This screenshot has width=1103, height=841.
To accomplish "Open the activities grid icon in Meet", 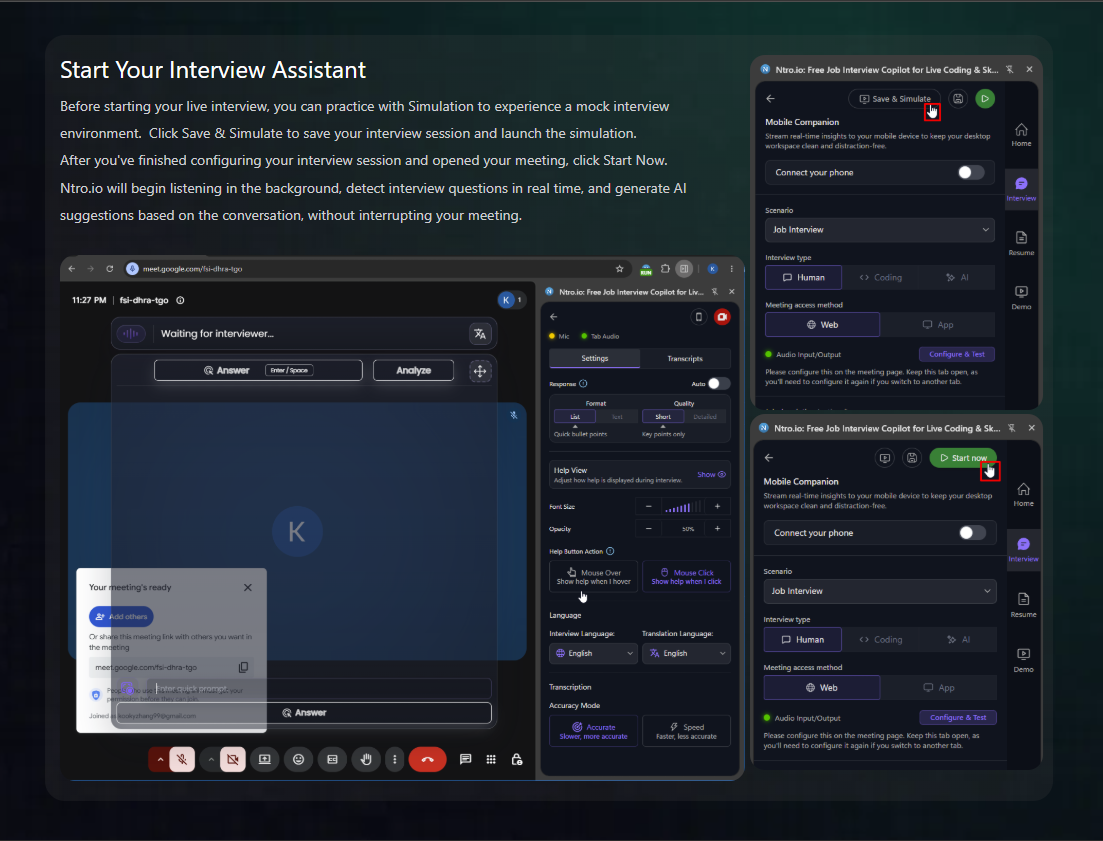I will tap(491, 759).
